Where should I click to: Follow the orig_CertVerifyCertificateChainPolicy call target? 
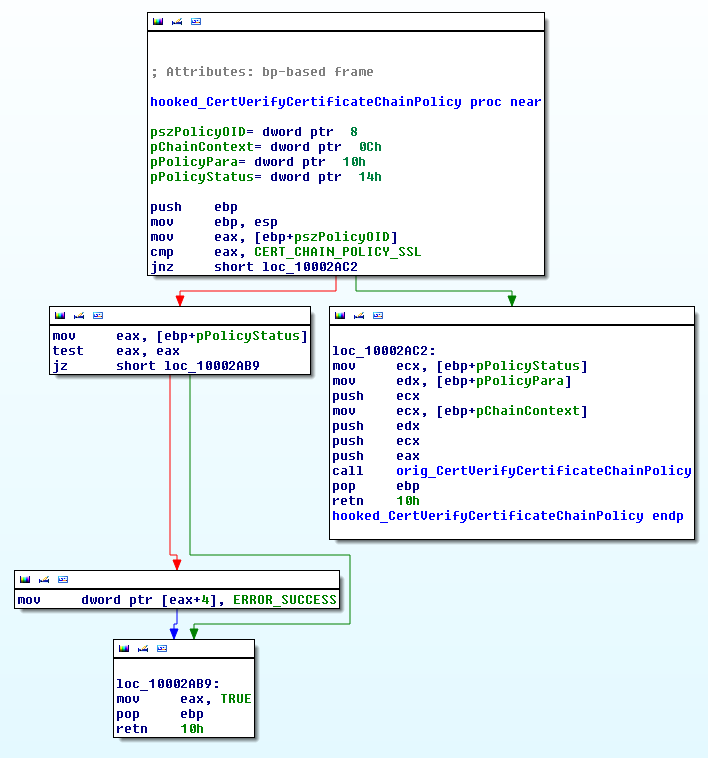click(544, 471)
